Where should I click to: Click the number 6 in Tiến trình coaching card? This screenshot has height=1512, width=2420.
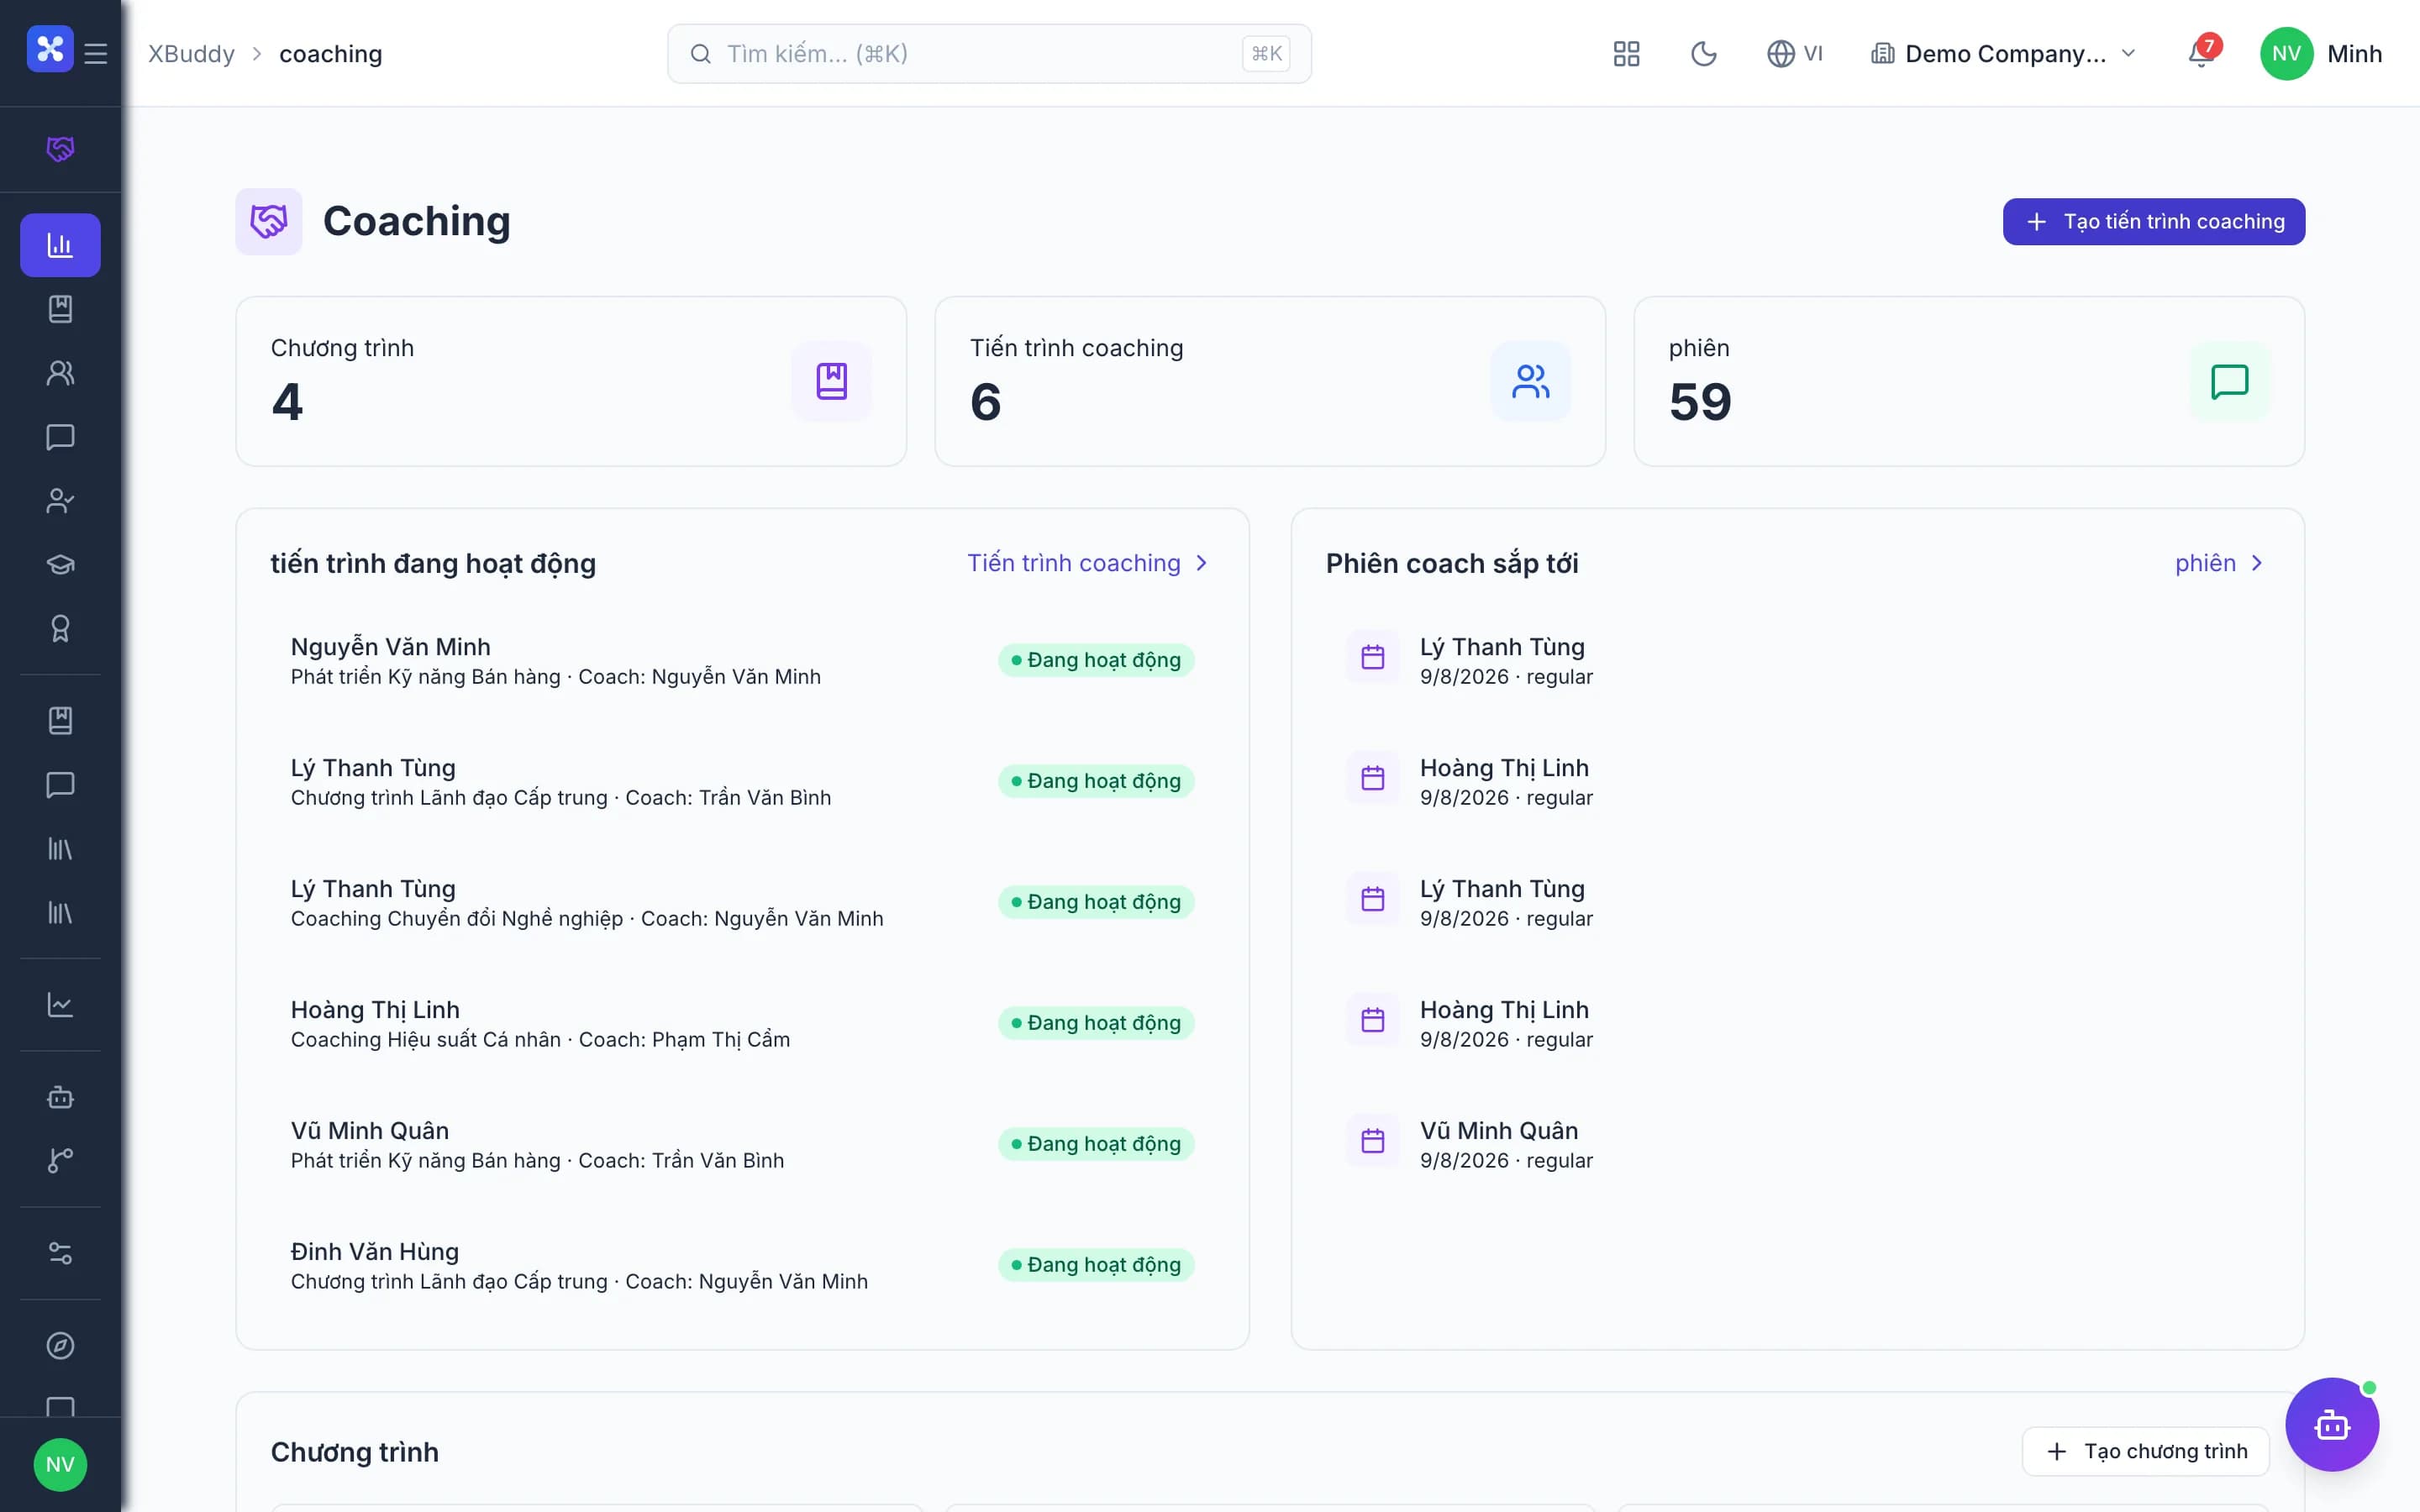[x=985, y=402]
